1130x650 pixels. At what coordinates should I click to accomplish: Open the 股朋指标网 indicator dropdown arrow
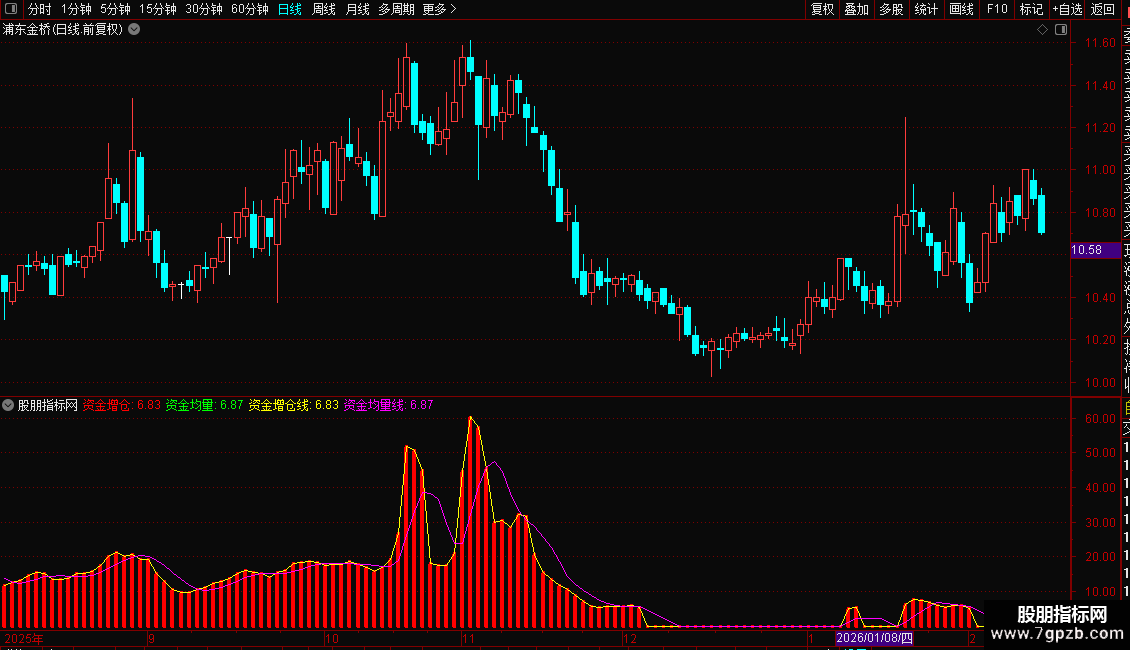click(8, 405)
